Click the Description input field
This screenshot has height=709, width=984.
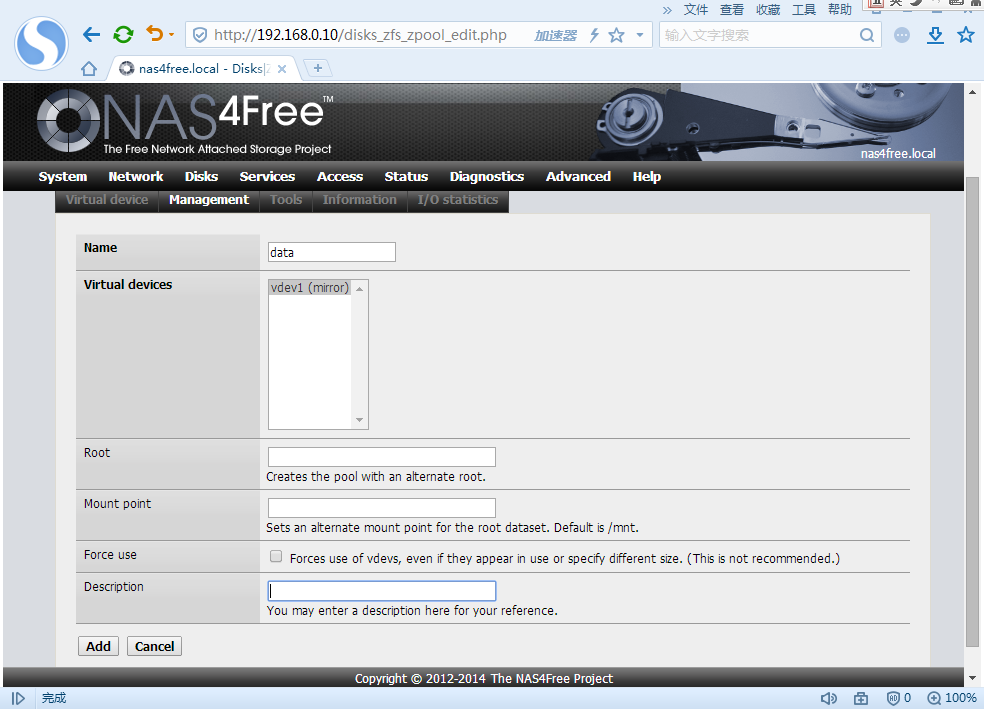tap(382, 590)
